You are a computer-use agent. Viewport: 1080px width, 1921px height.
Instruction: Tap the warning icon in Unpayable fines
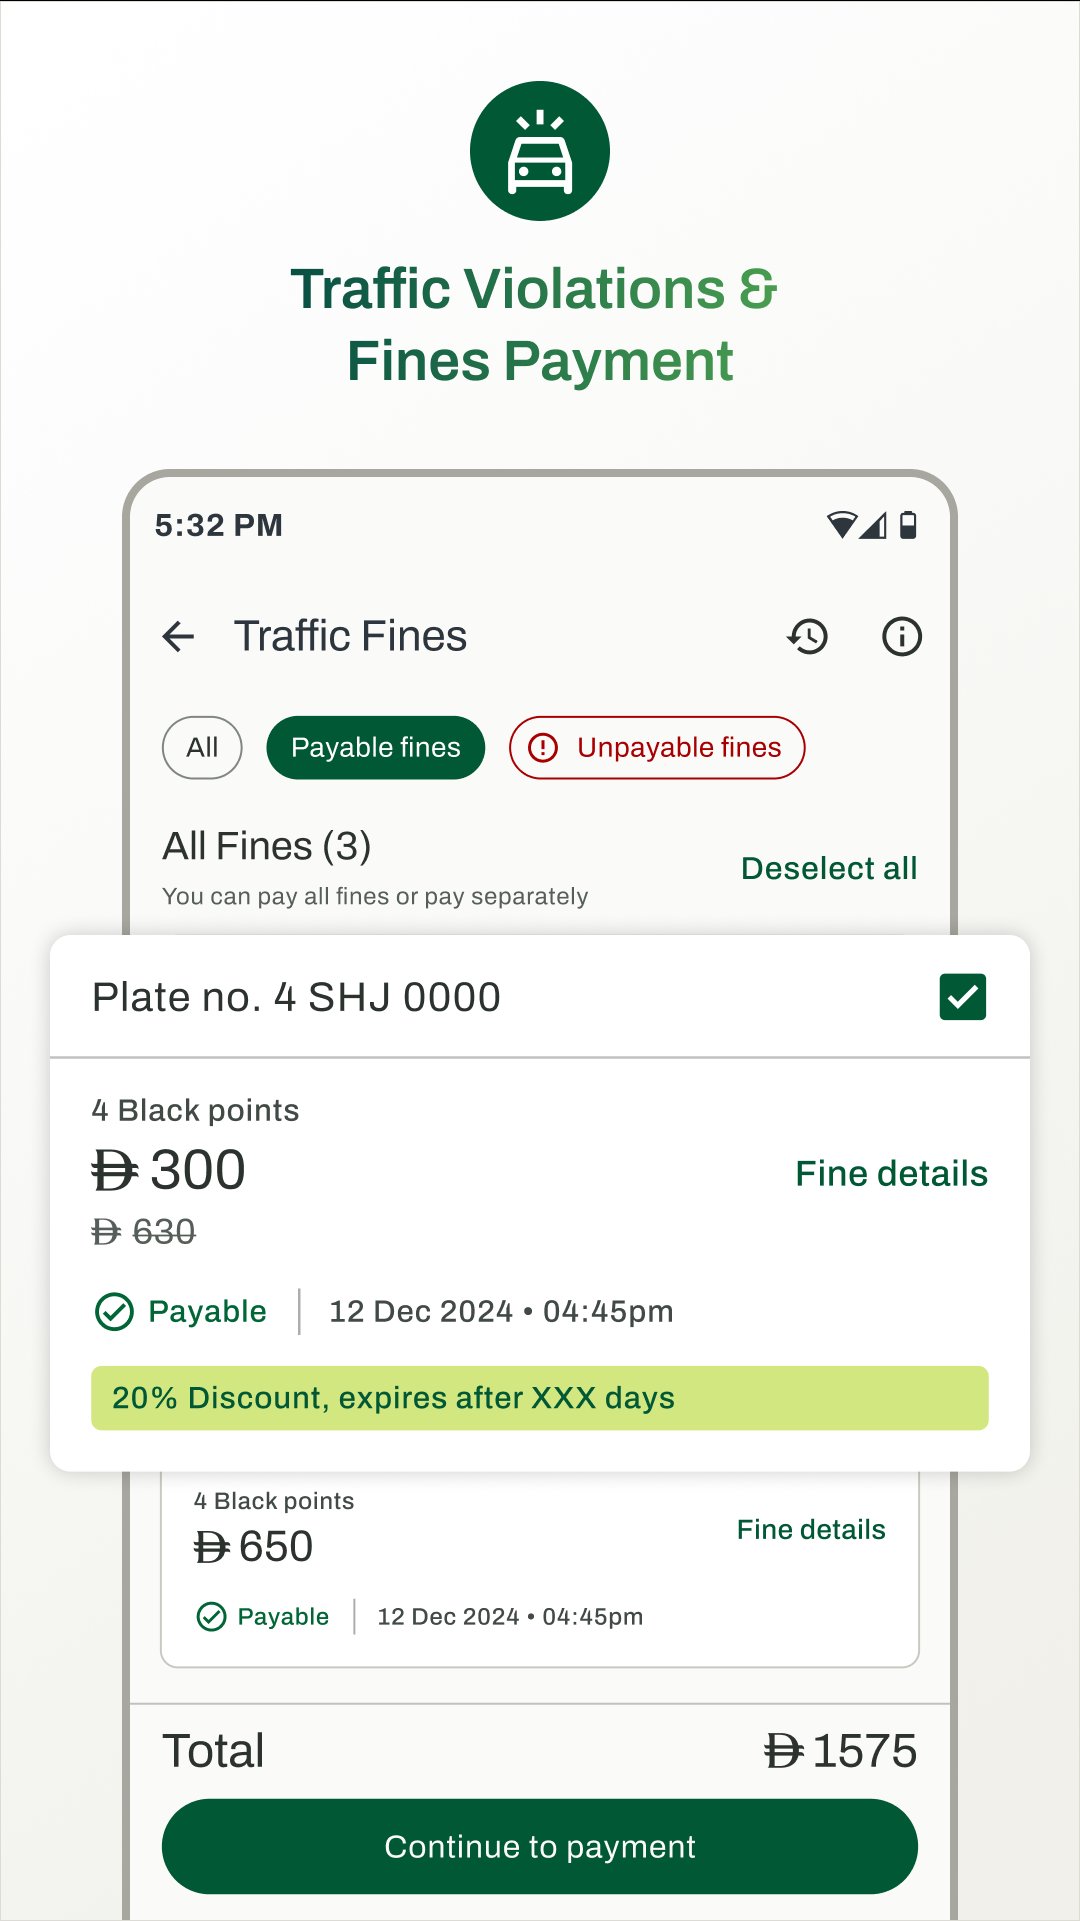click(543, 747)
